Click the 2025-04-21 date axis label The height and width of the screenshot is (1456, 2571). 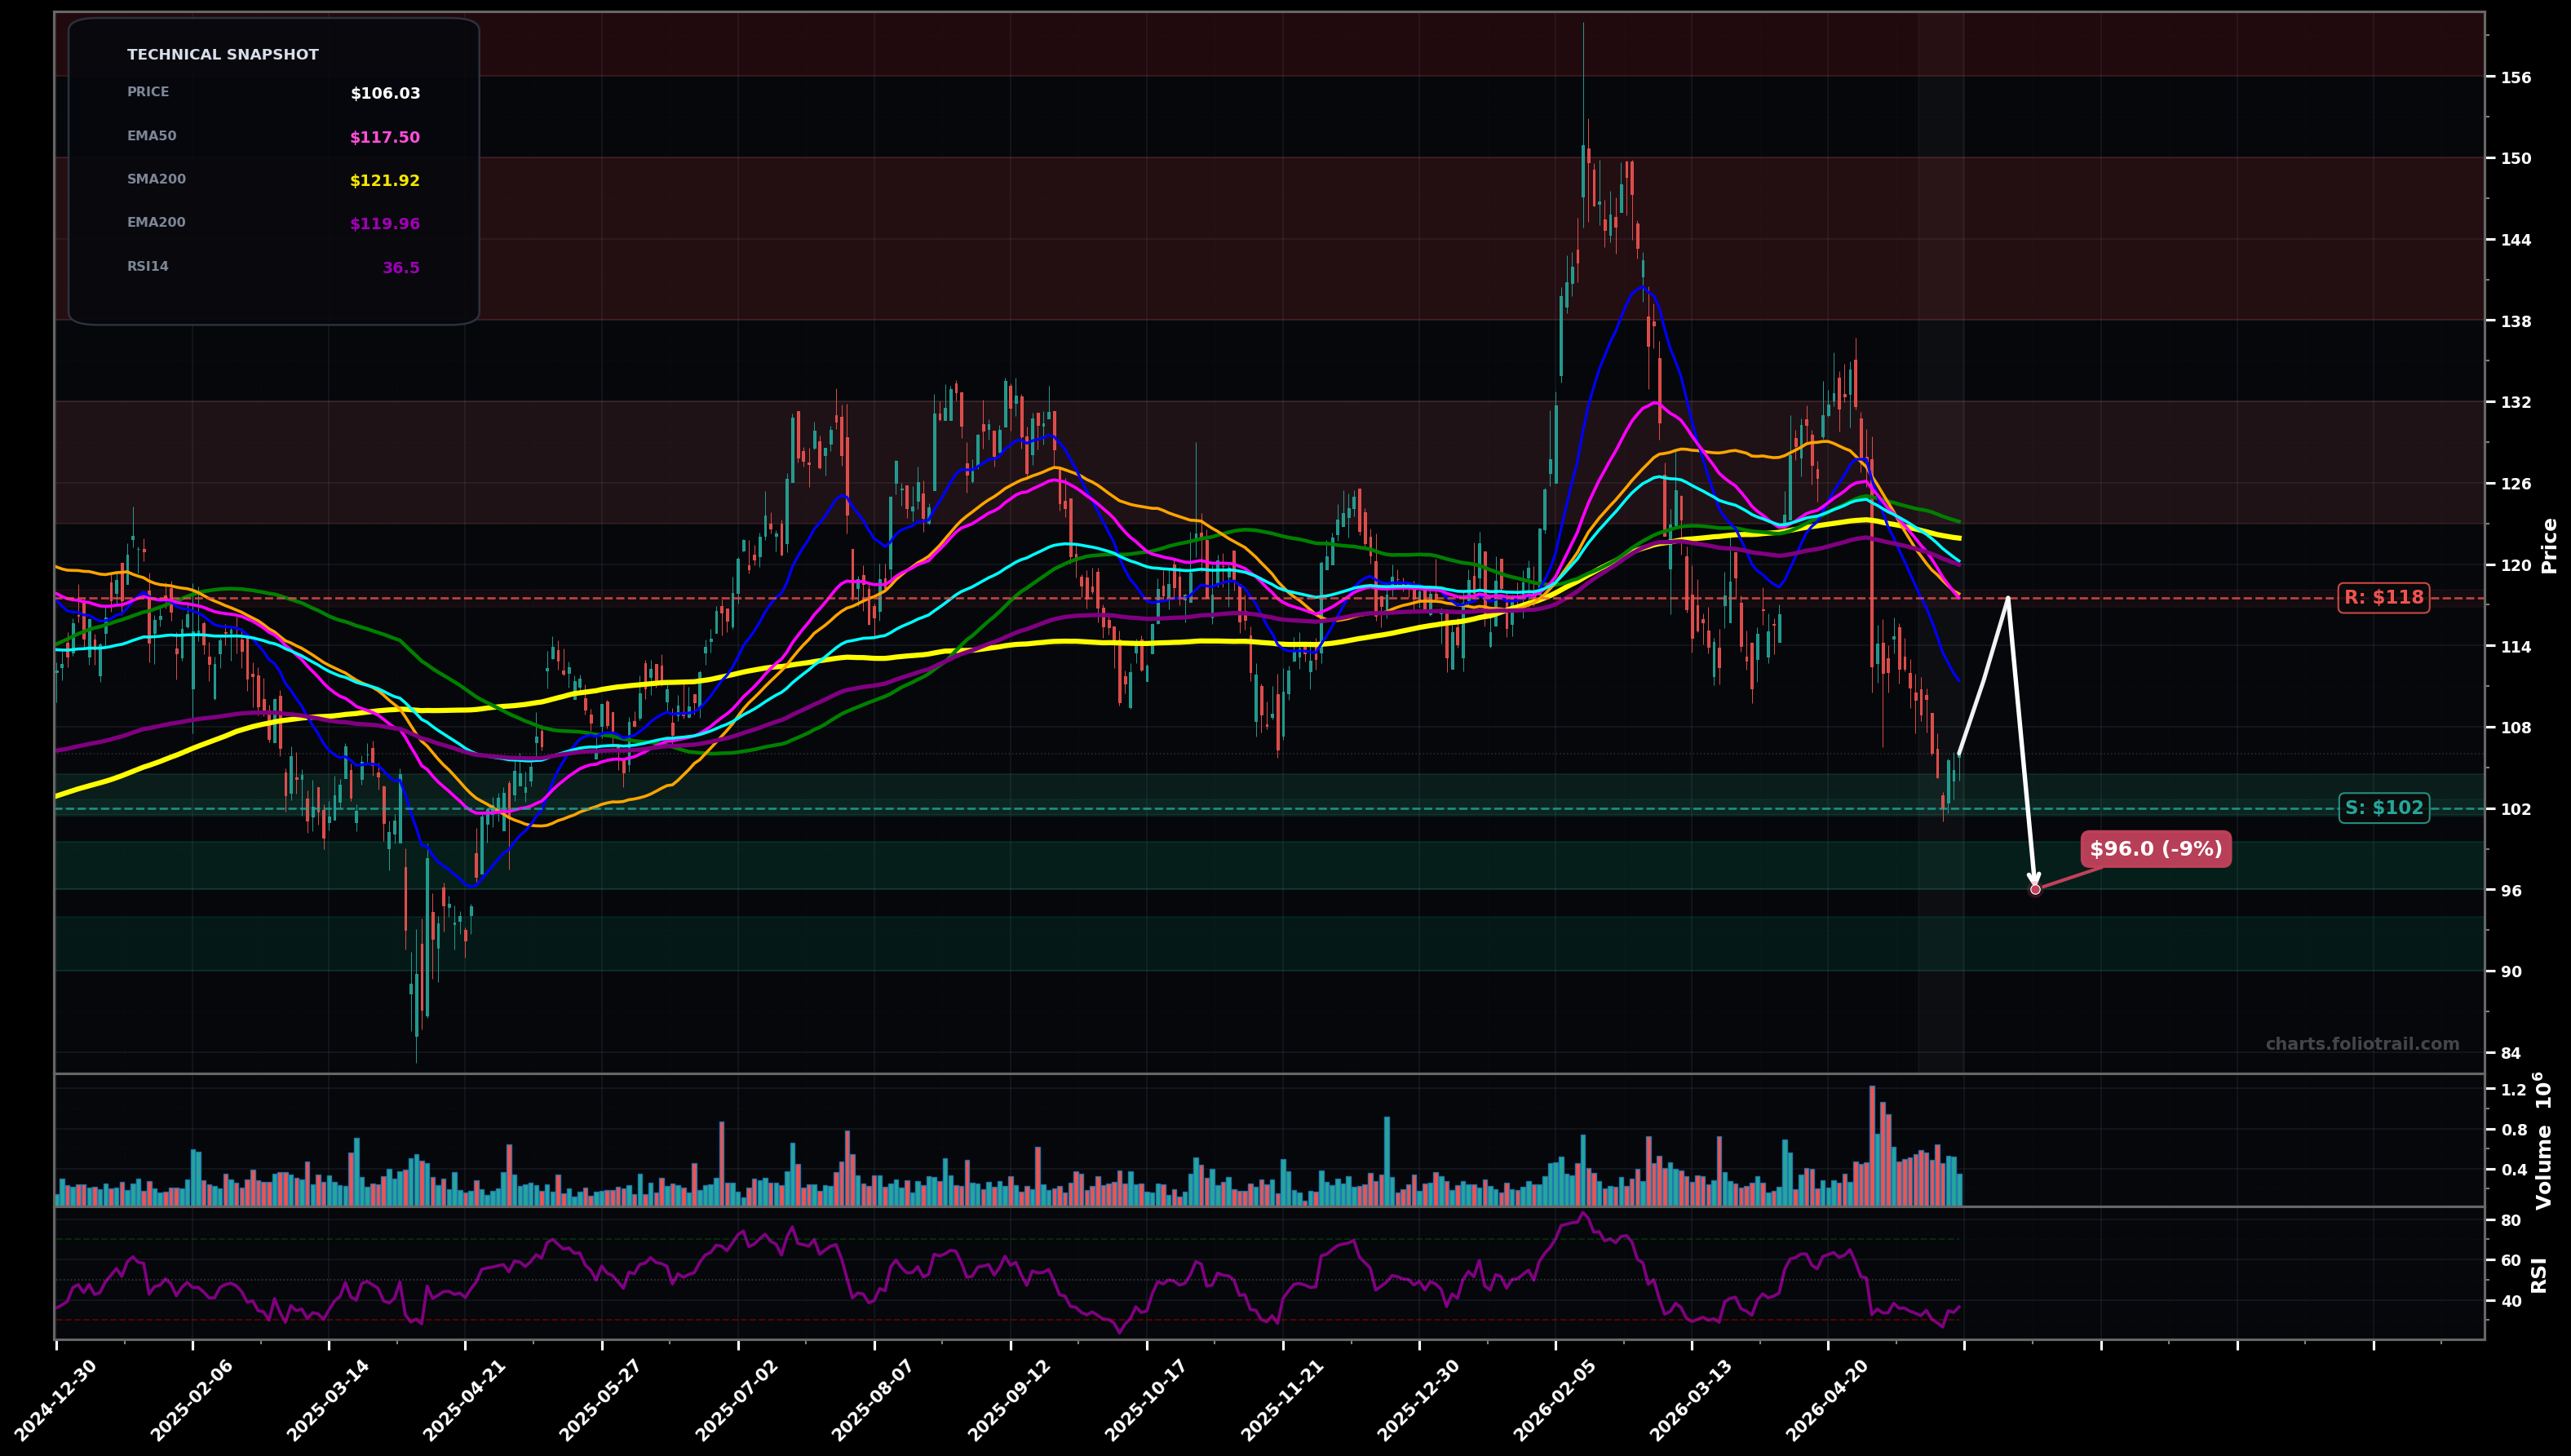(x=465, y=1400)
